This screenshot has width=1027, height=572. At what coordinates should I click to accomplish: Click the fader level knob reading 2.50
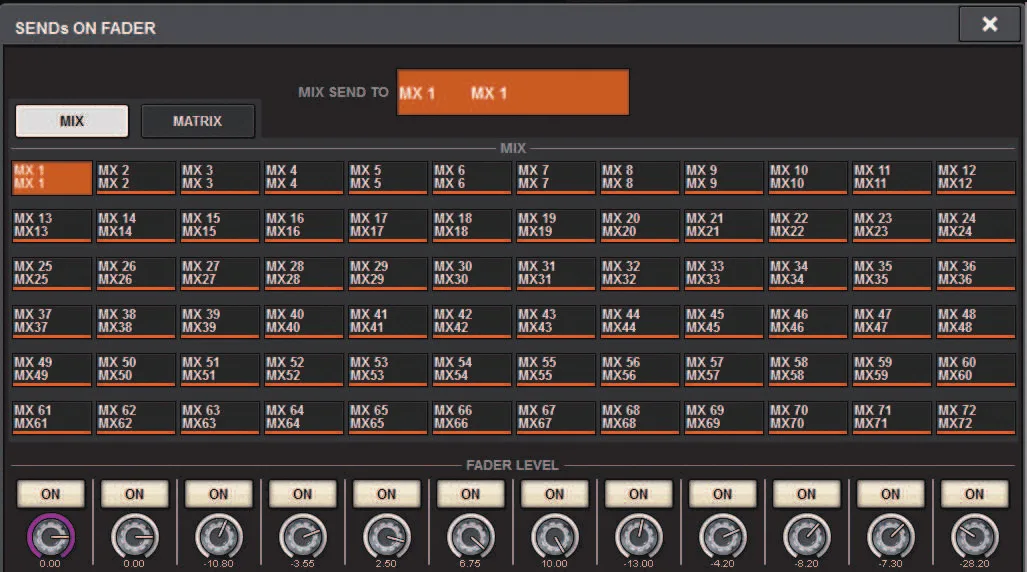[x=386, y=537]
